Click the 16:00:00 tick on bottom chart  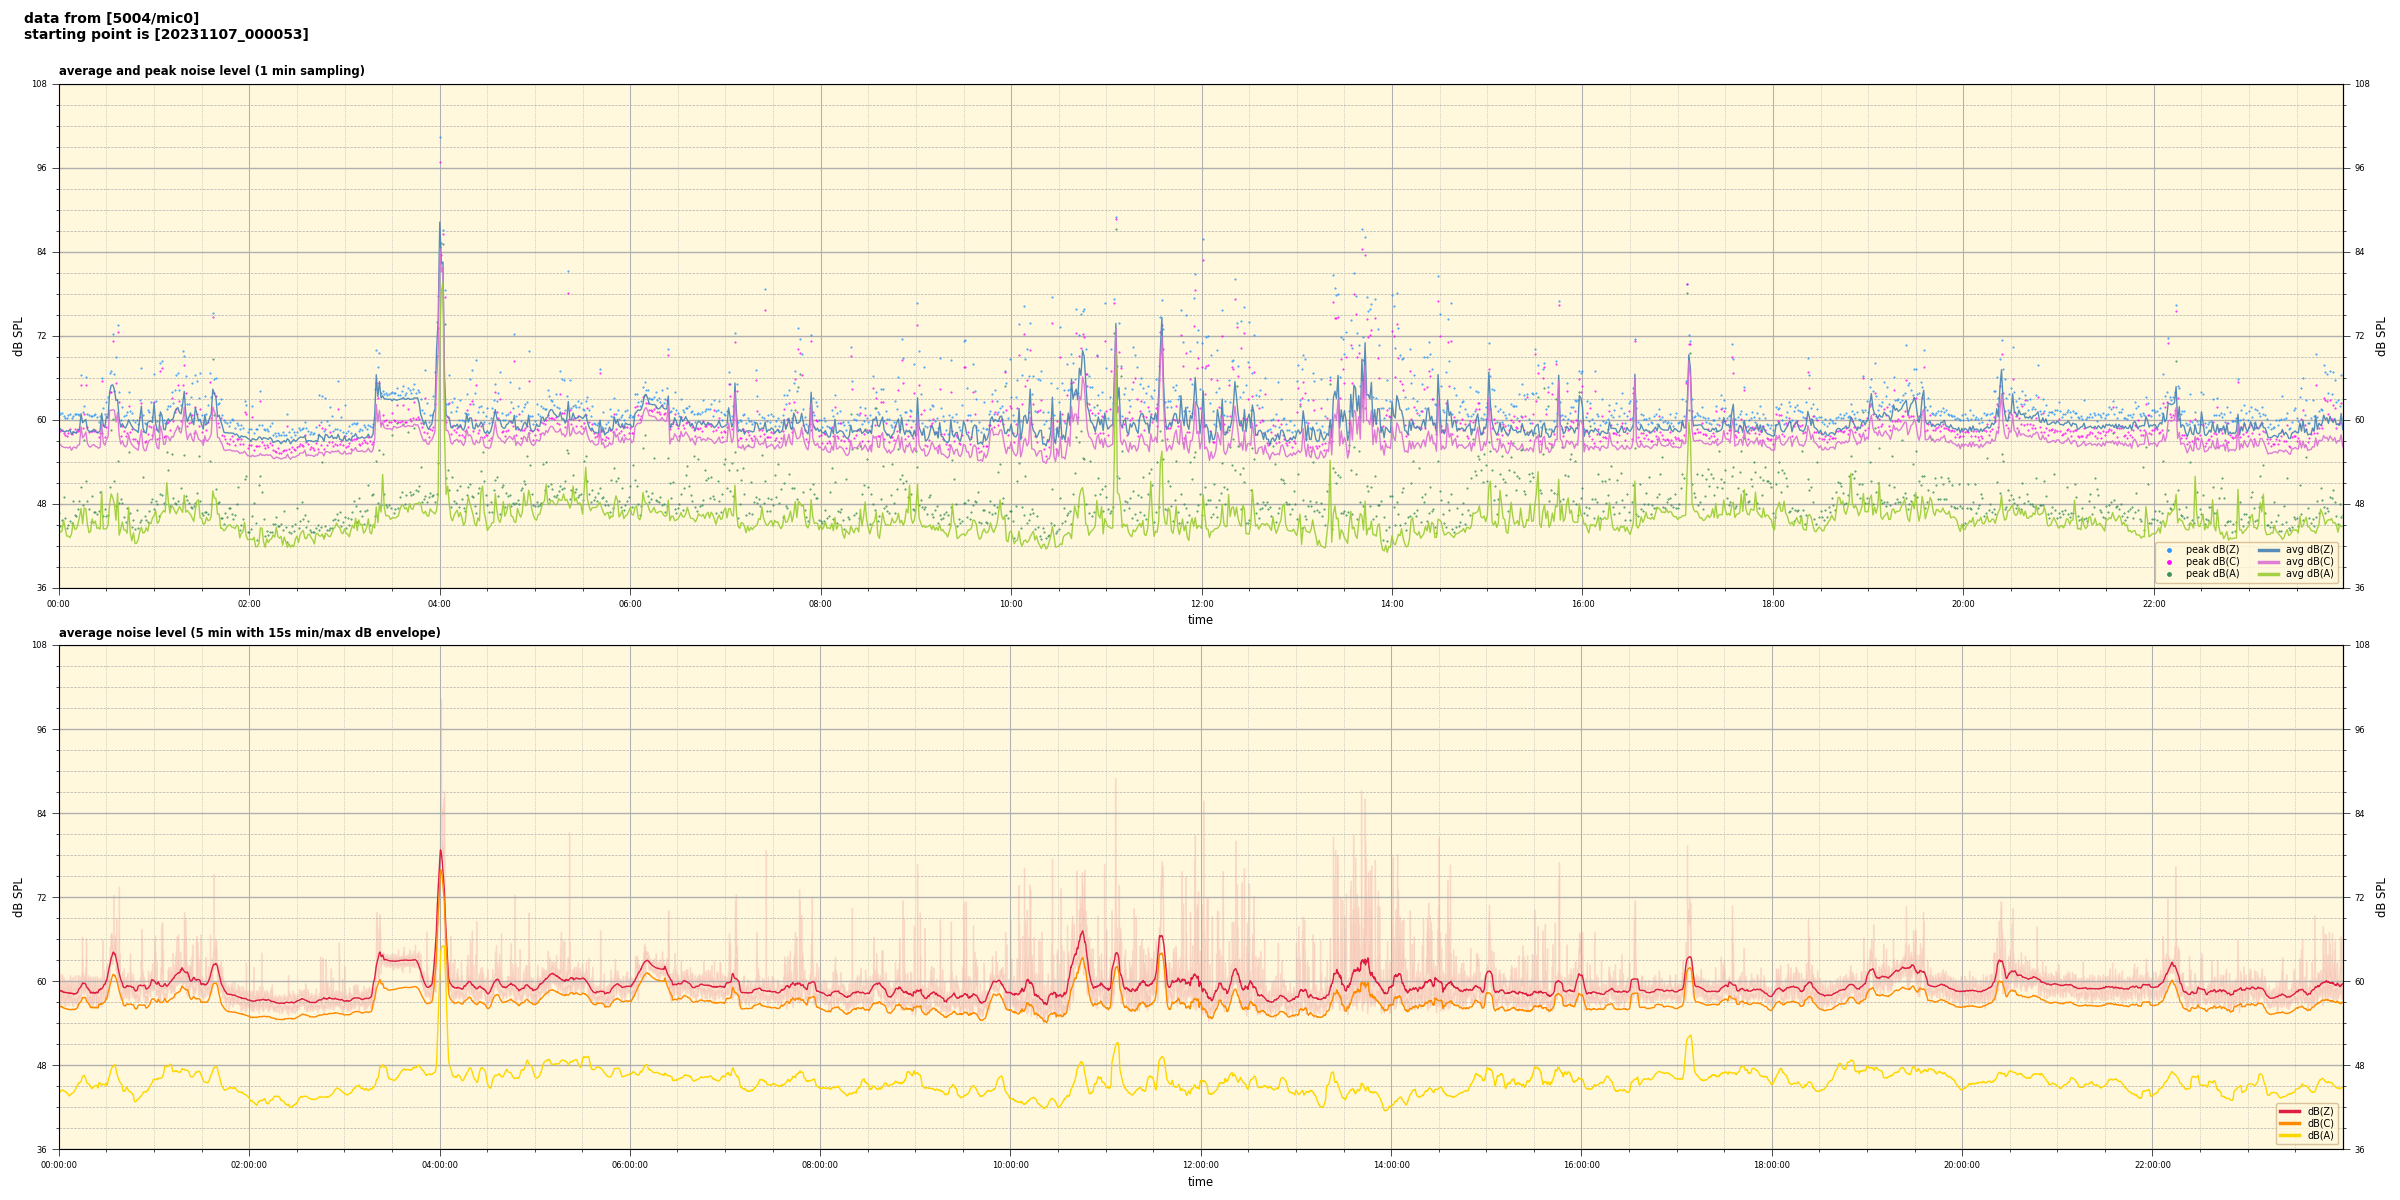[1582, 1165]
